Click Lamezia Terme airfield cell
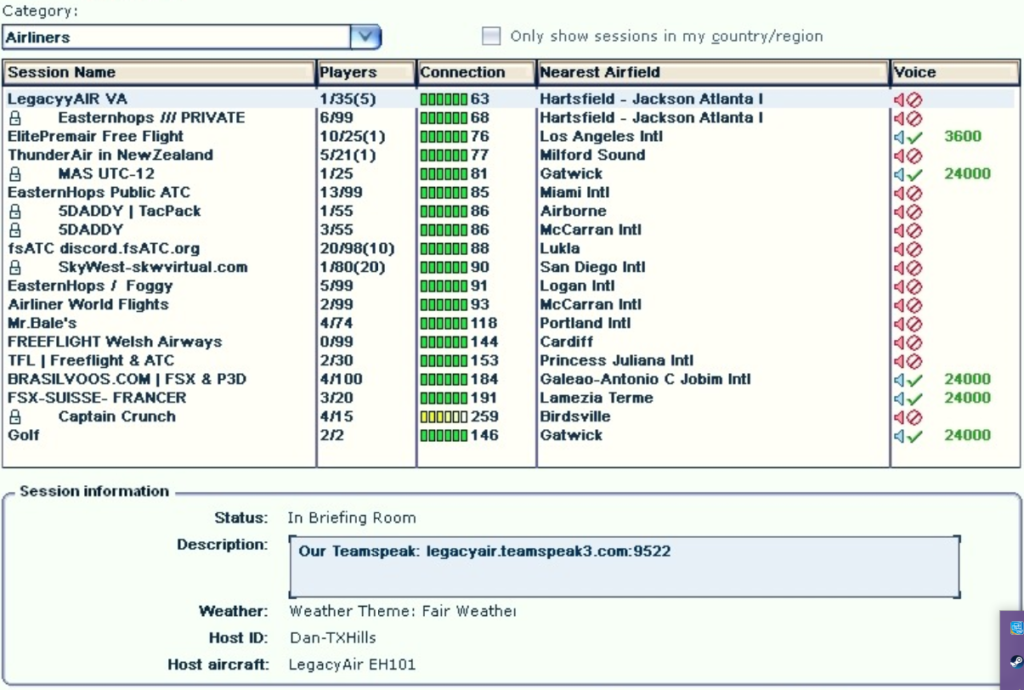Screen dimensions: 1024x690 point(596,398)
